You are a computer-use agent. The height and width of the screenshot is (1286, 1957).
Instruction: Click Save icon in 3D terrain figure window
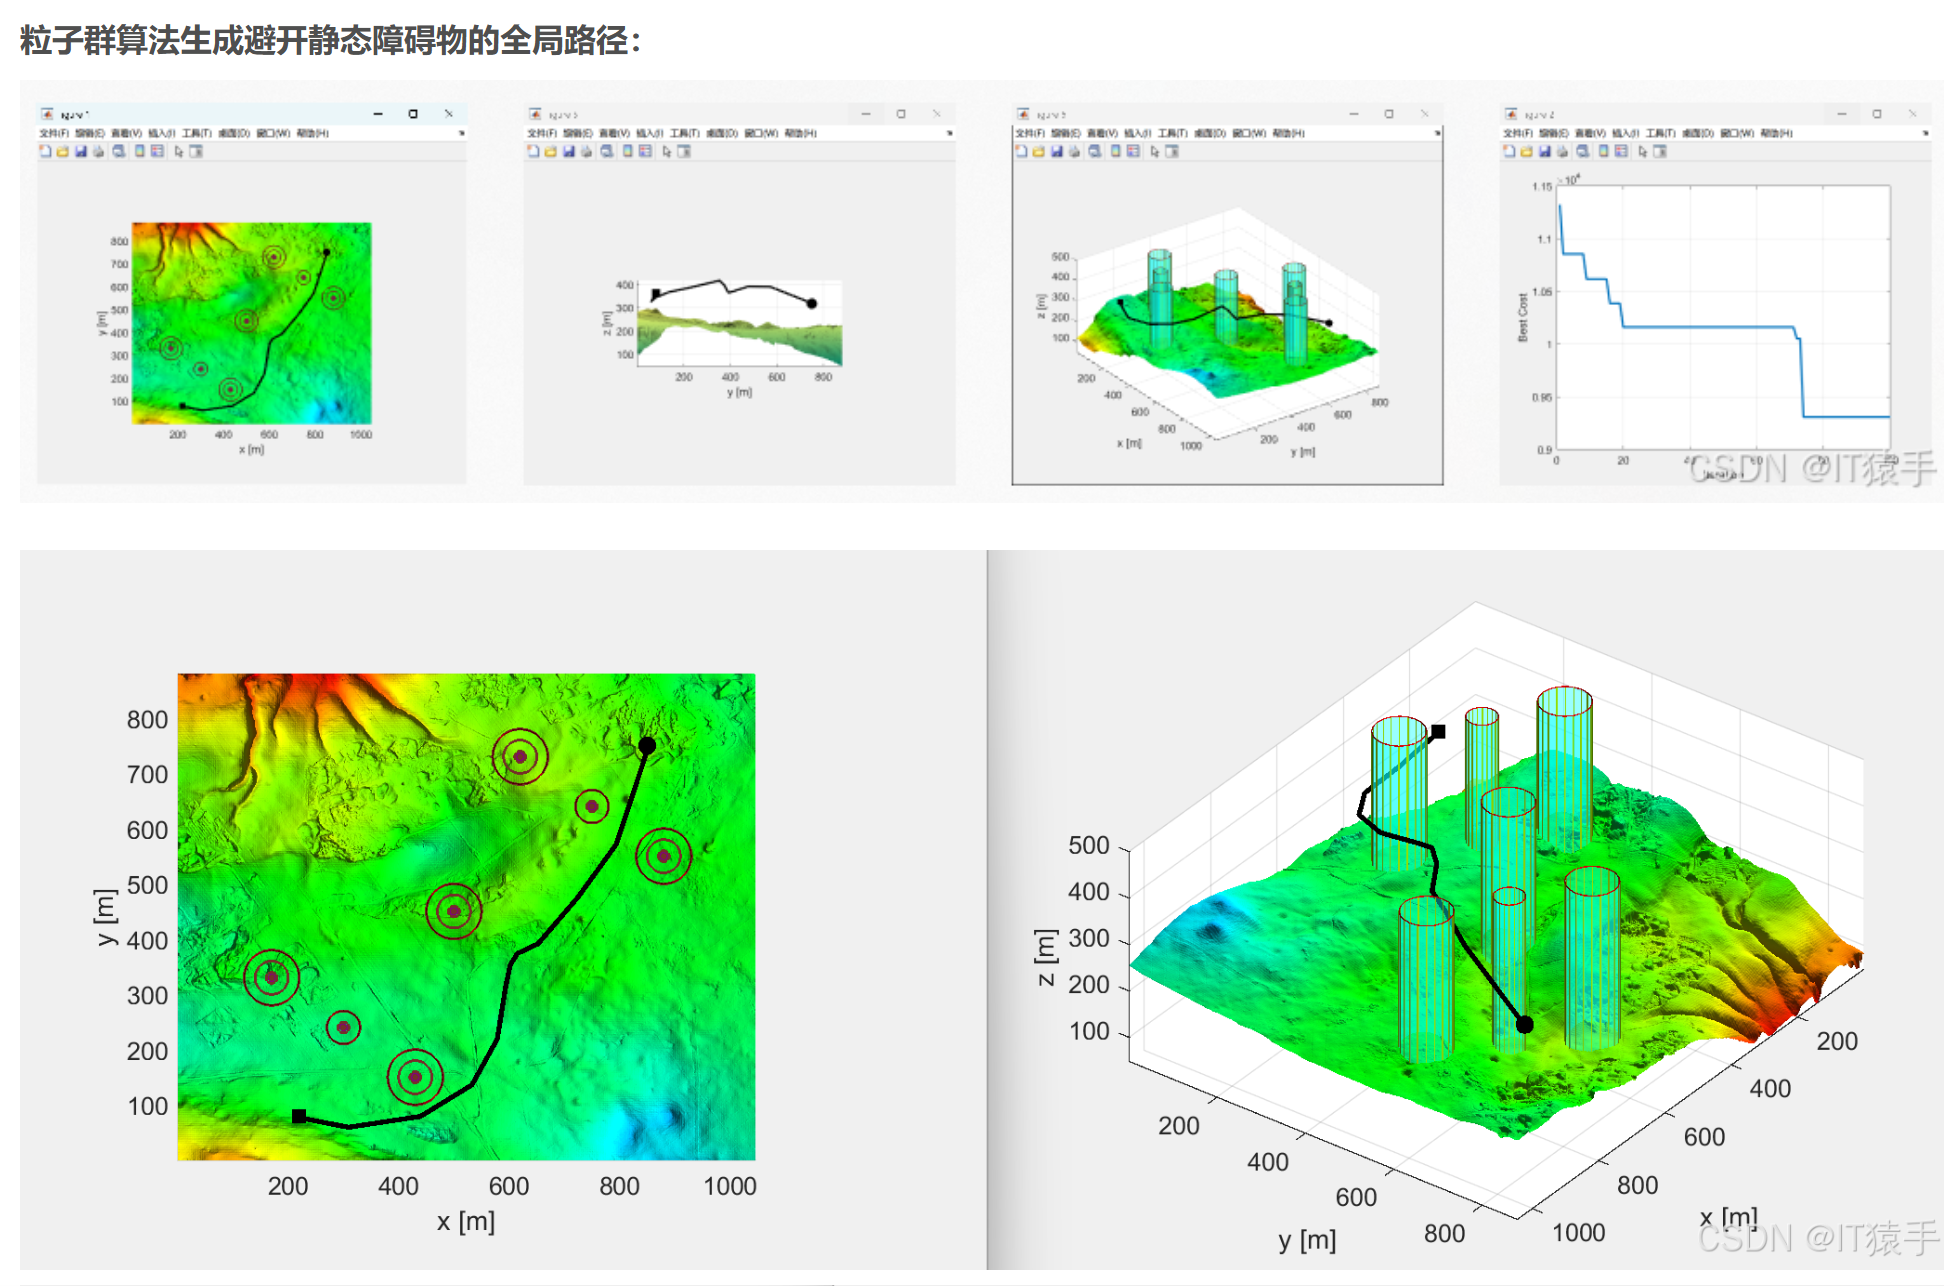pos(1056,151)
